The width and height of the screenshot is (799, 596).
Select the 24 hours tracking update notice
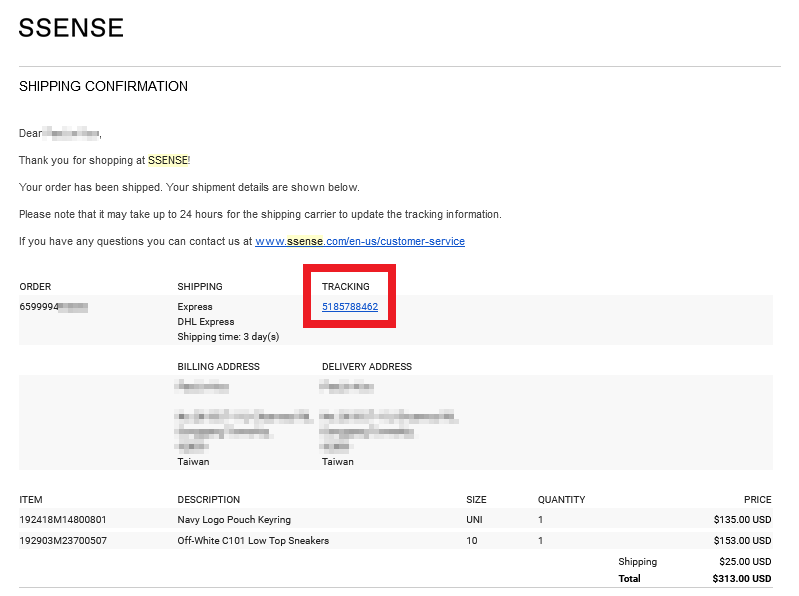point(260,214)
